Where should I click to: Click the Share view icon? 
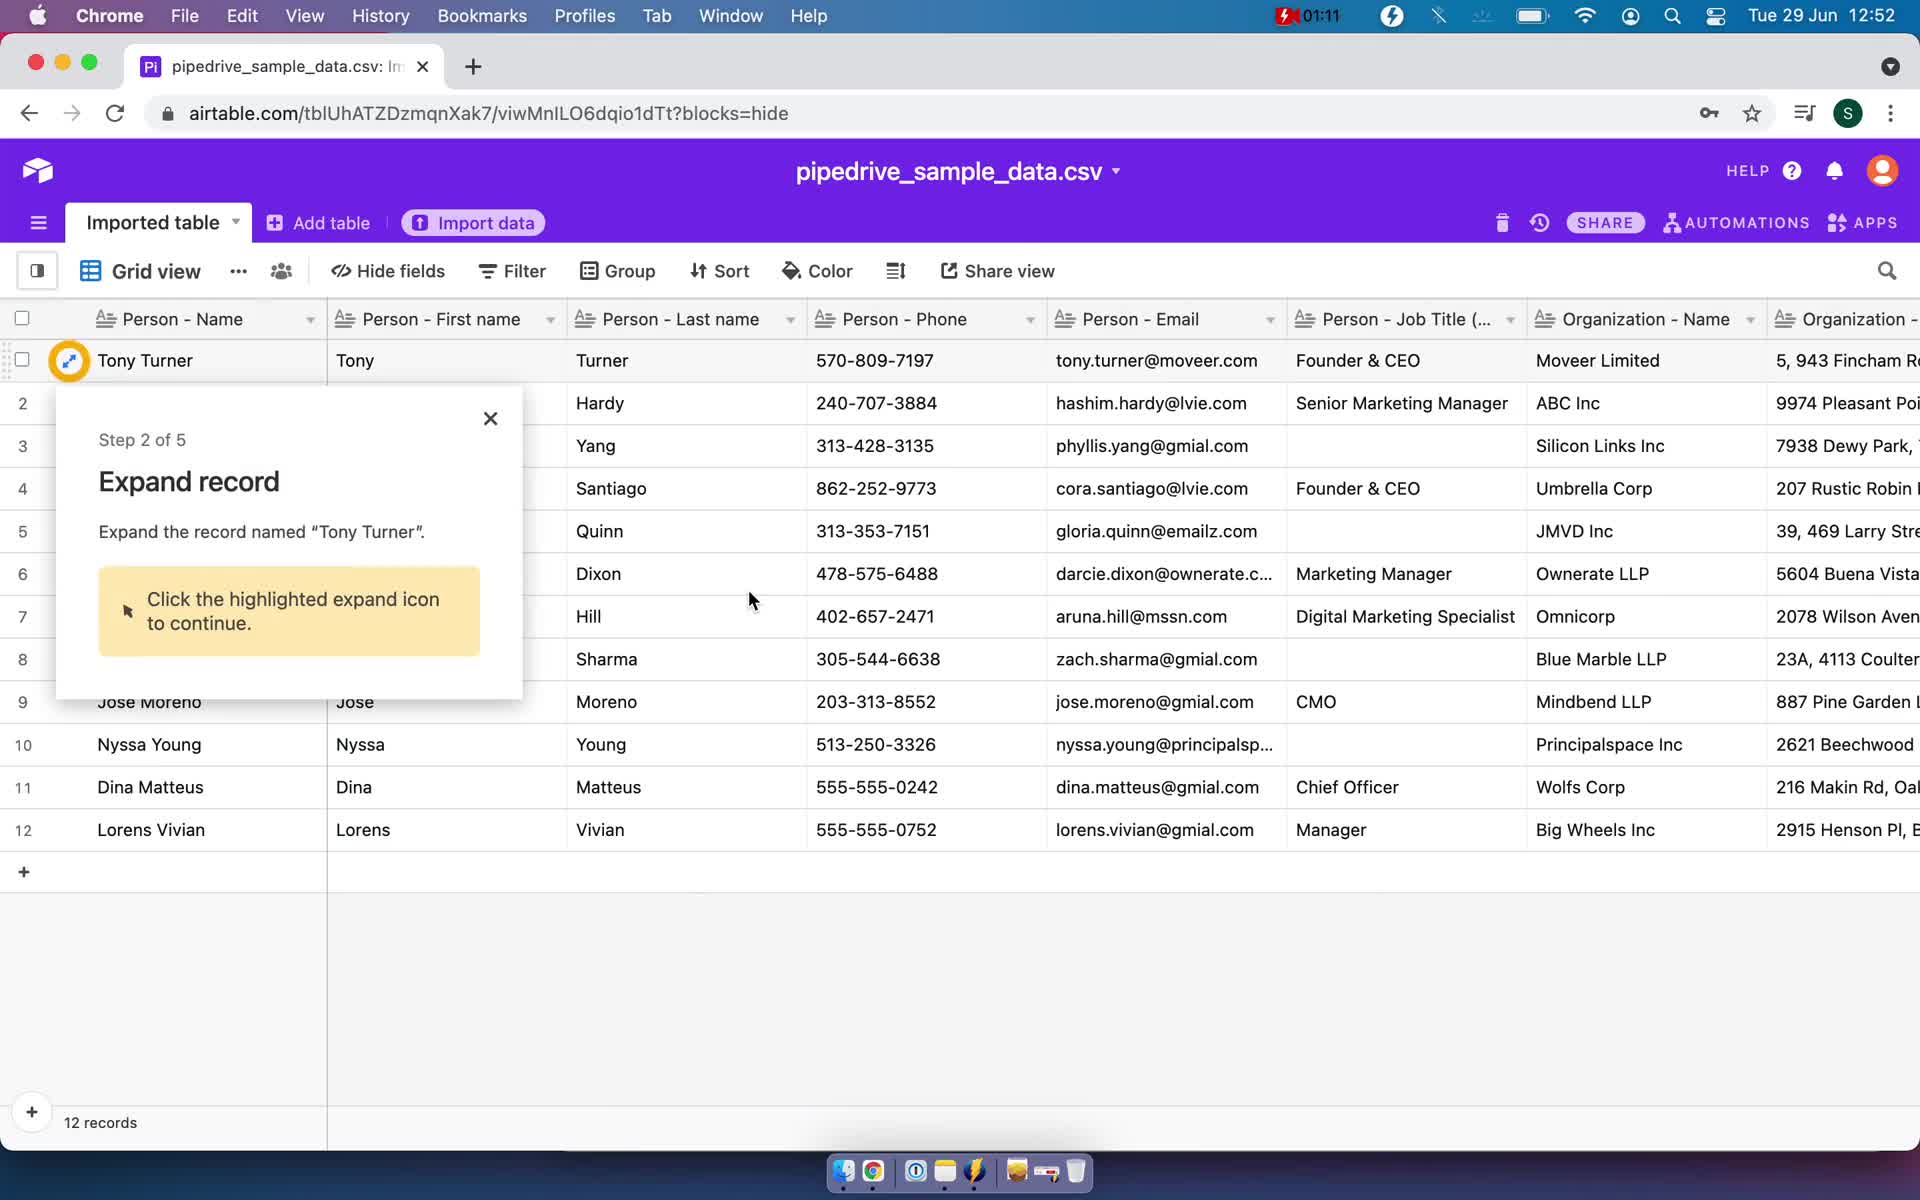(x=997, y=270)
